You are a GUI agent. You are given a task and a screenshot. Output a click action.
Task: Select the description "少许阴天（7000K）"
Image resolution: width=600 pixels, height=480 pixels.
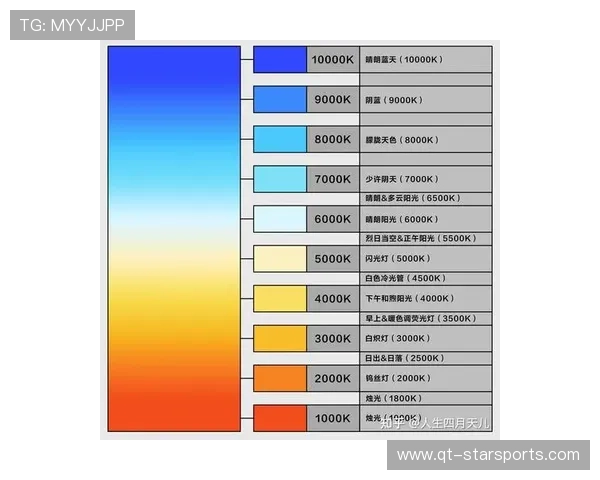tap(403, 179)
